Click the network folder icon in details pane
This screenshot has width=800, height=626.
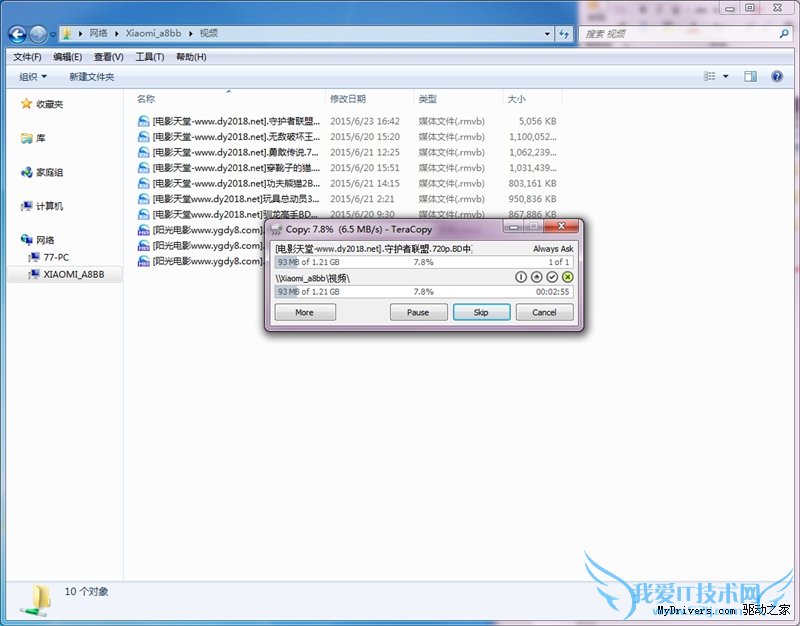(37, 600)
